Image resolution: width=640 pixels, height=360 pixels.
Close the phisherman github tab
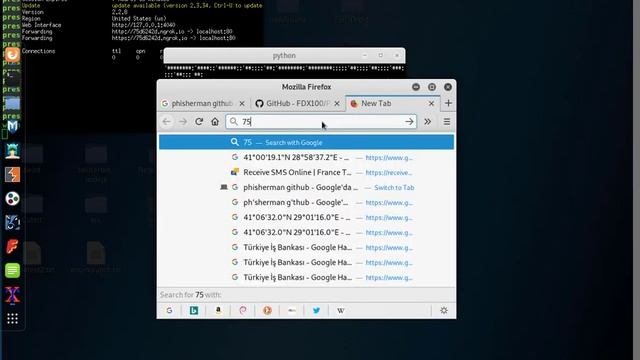pyautogui.click(x=242, y=104)
